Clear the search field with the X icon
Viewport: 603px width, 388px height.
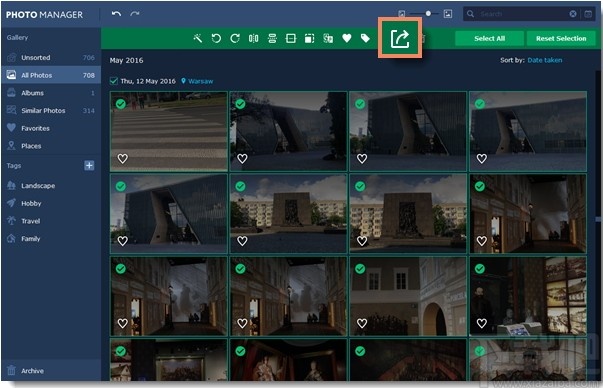point(573,14)
